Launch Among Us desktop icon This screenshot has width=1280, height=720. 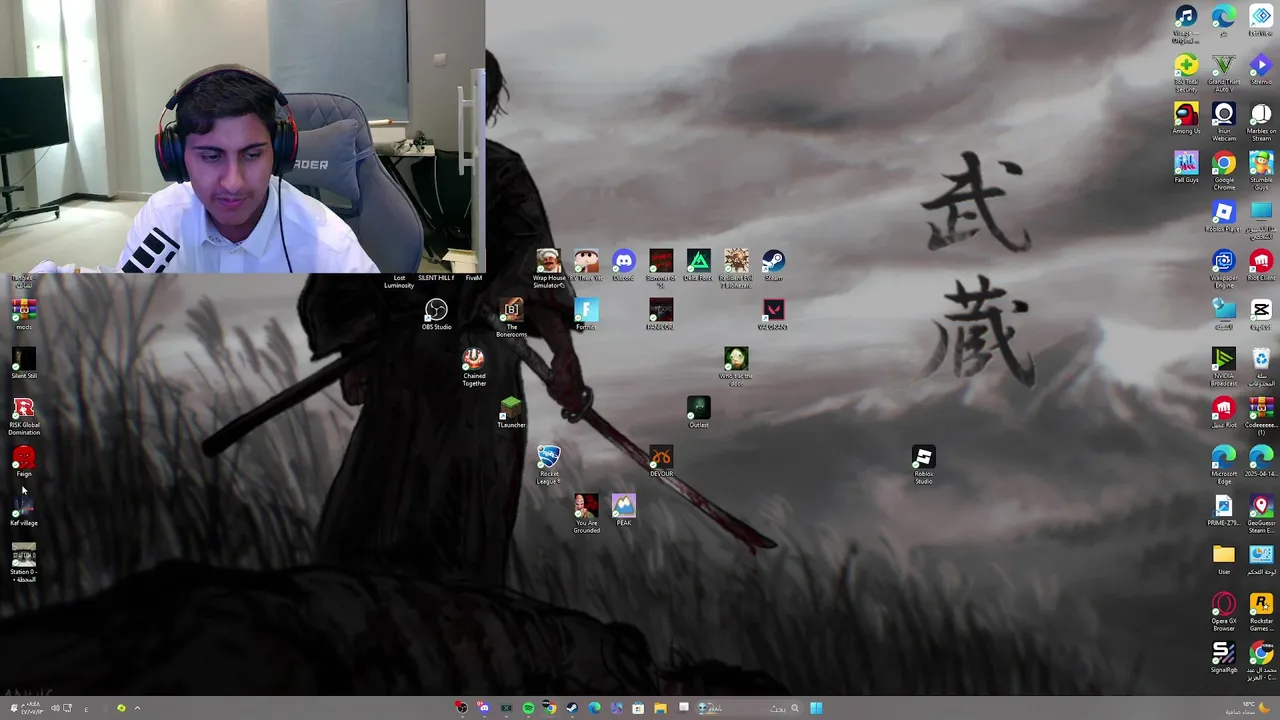[x=1186, y=118]
